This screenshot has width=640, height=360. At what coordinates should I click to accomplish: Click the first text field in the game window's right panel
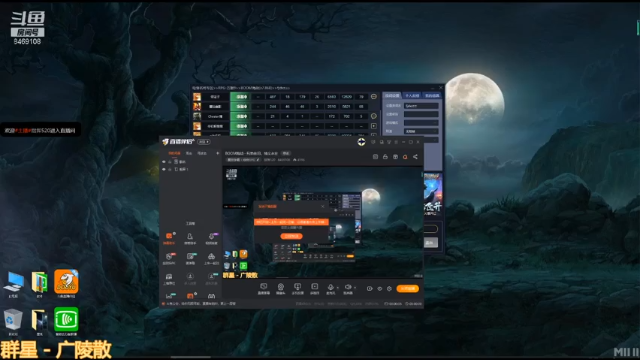click(x=421, y=106)
